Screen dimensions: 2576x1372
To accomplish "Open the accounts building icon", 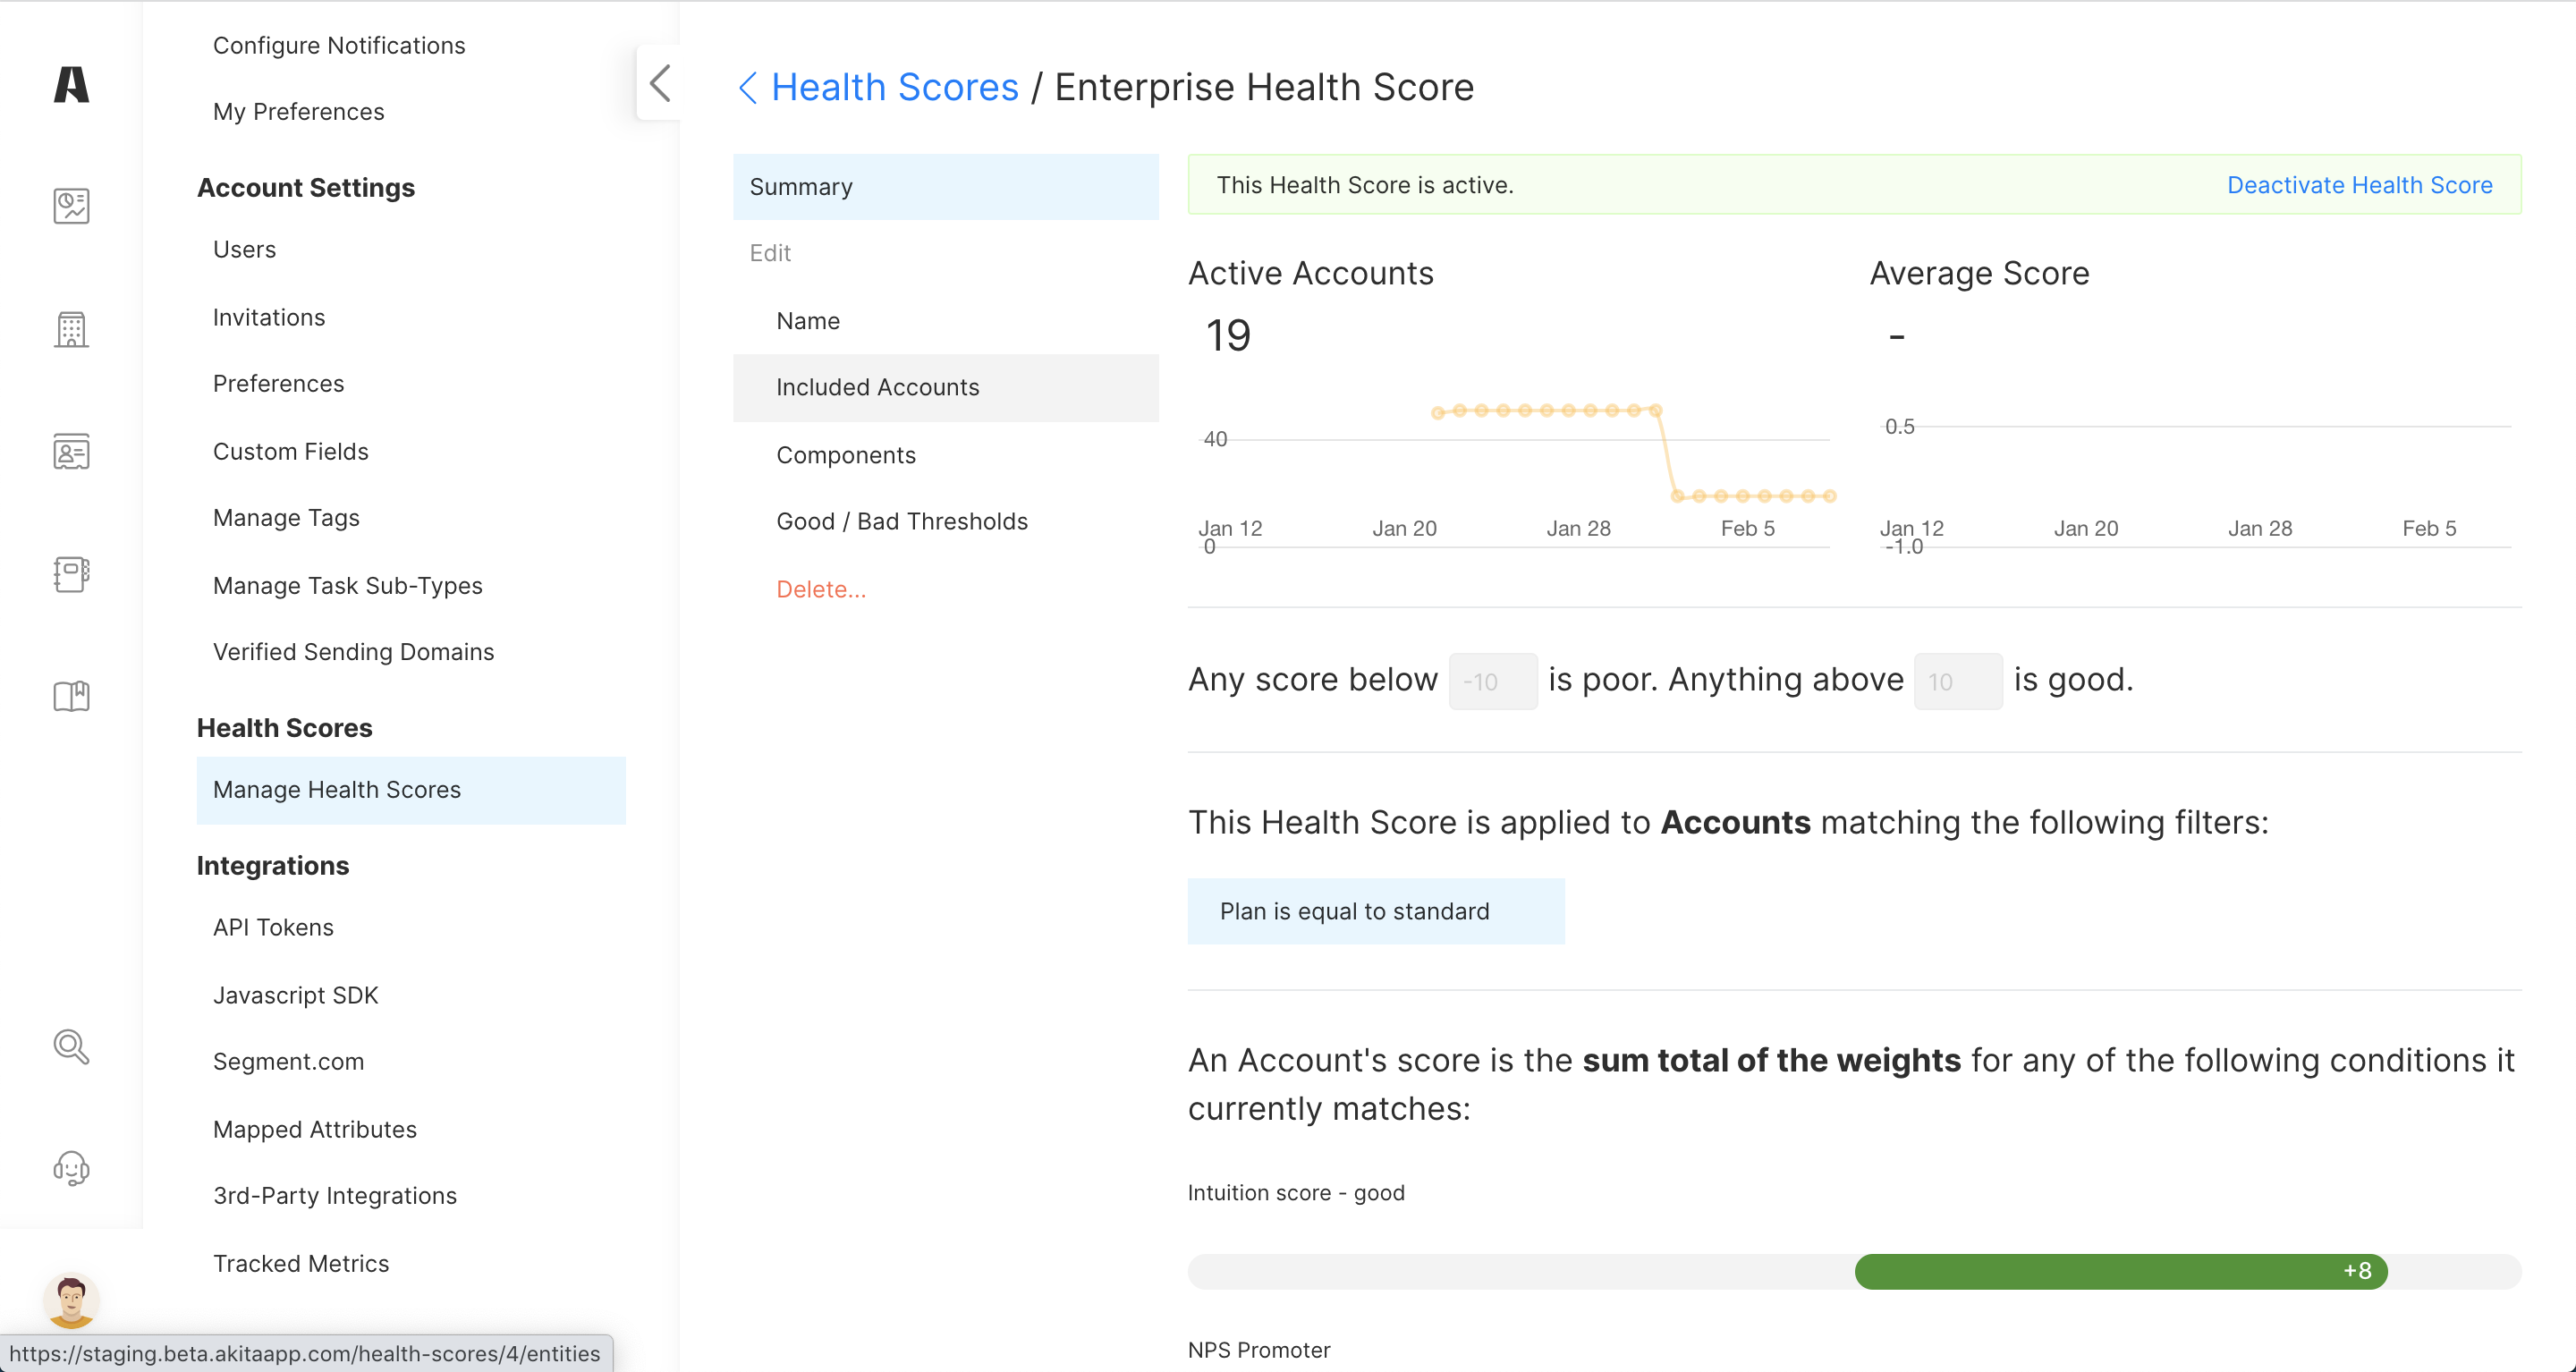I will 71,329.
